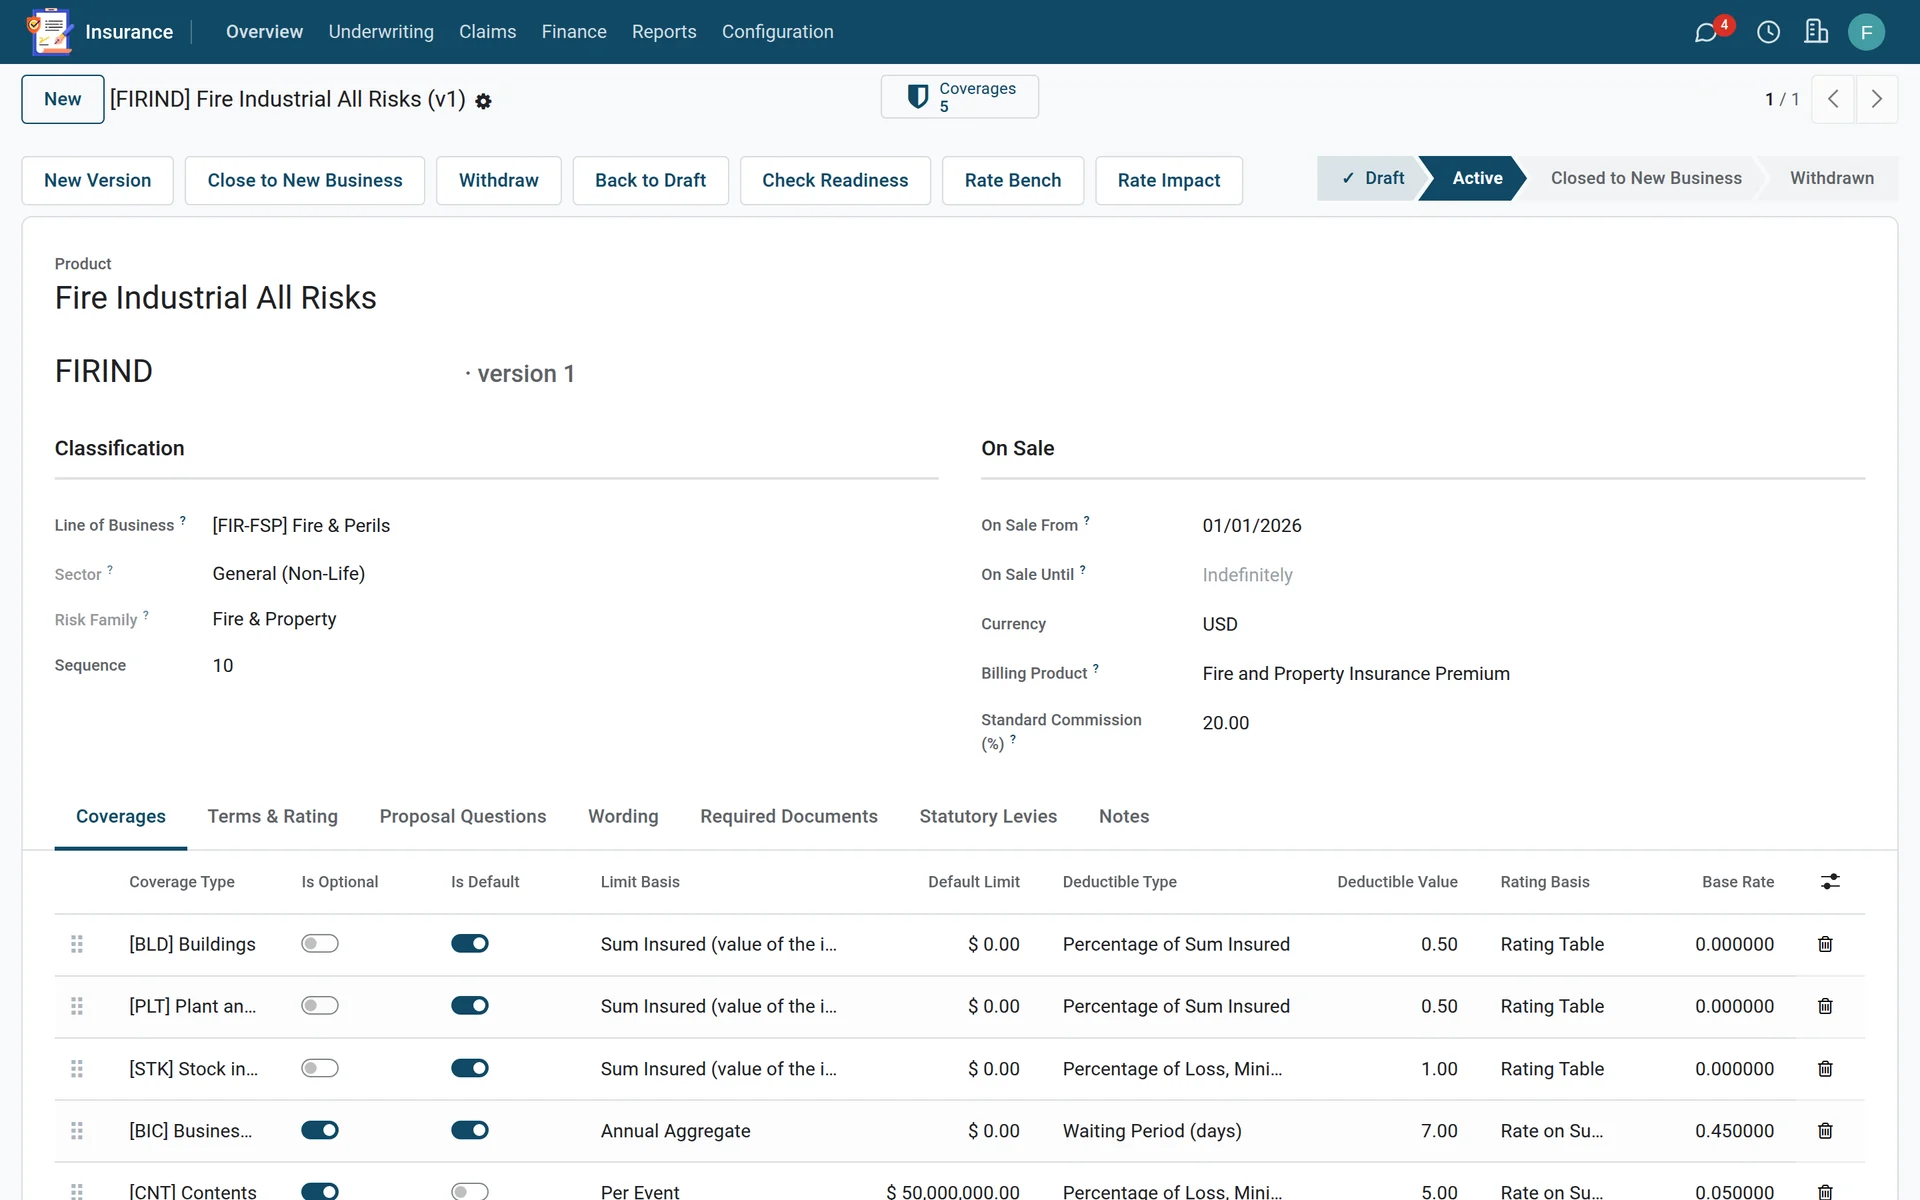The width and height of the screenshot is (1920, 1200).
Task: Switch to Statutory Levies tab
Action: [988, 816]
